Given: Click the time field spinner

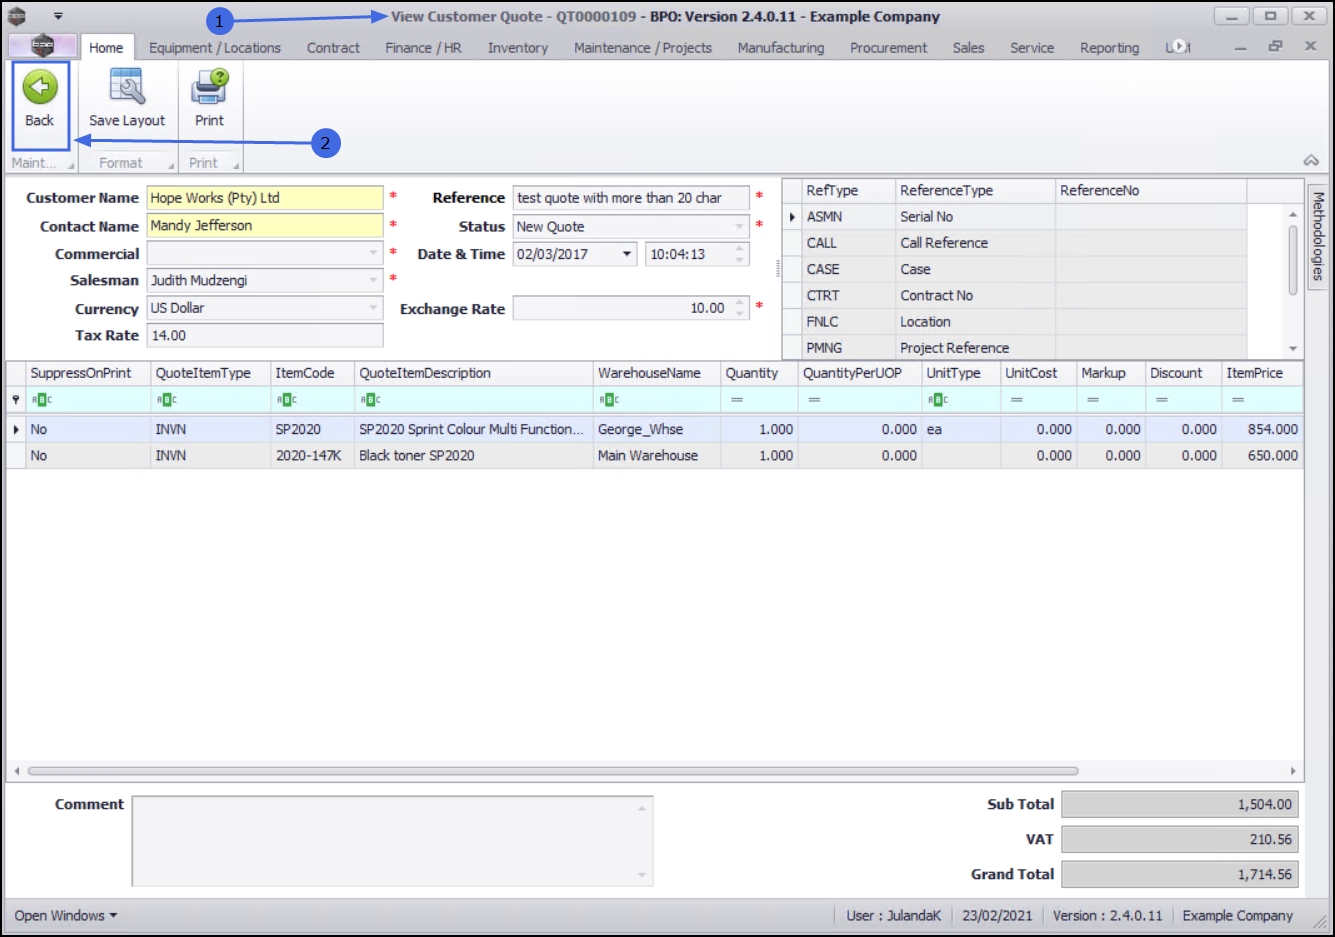Looking at the screenshot, I should click(x=740, y=254).
